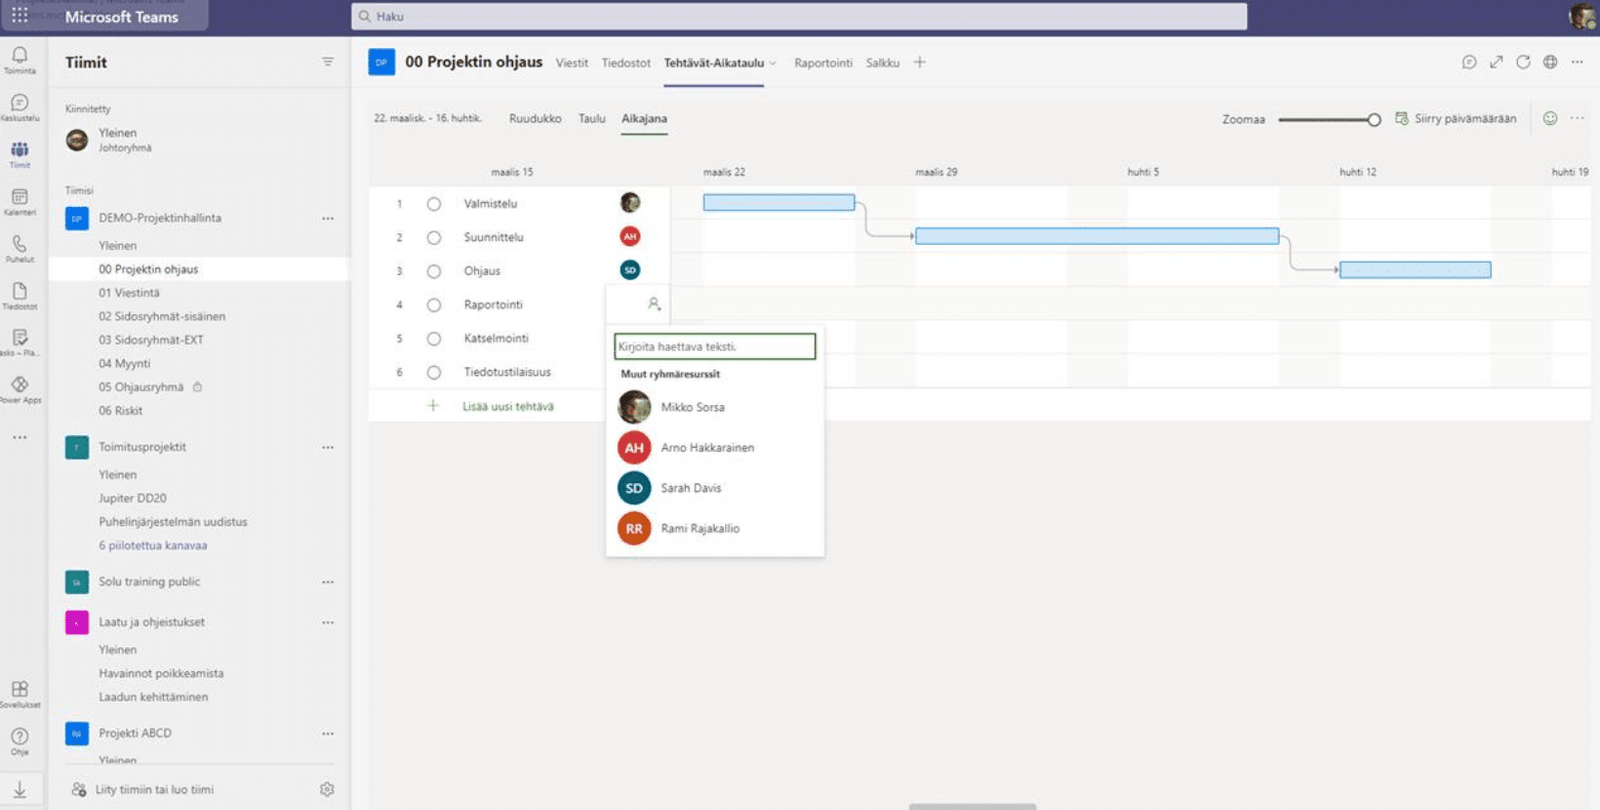
Task: Click Lisää uusi tehtävä to add a task
Action: pos(507,406)
